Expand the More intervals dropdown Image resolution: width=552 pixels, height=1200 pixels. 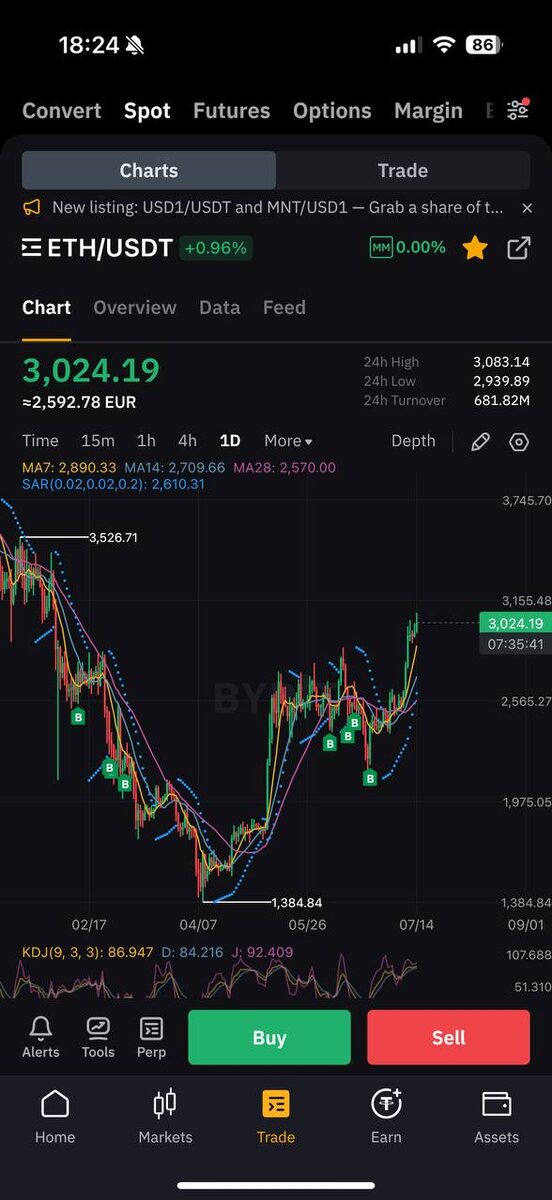coord(288,441)
